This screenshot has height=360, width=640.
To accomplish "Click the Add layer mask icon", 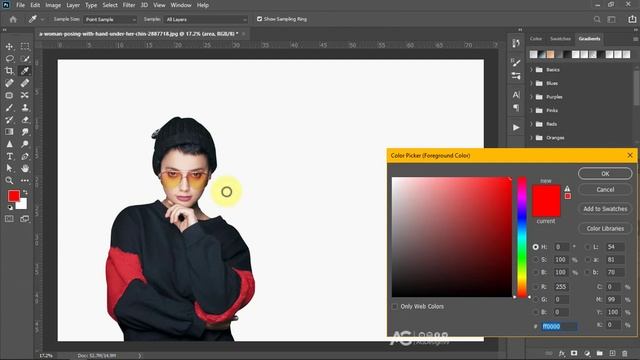I will 574,353.
